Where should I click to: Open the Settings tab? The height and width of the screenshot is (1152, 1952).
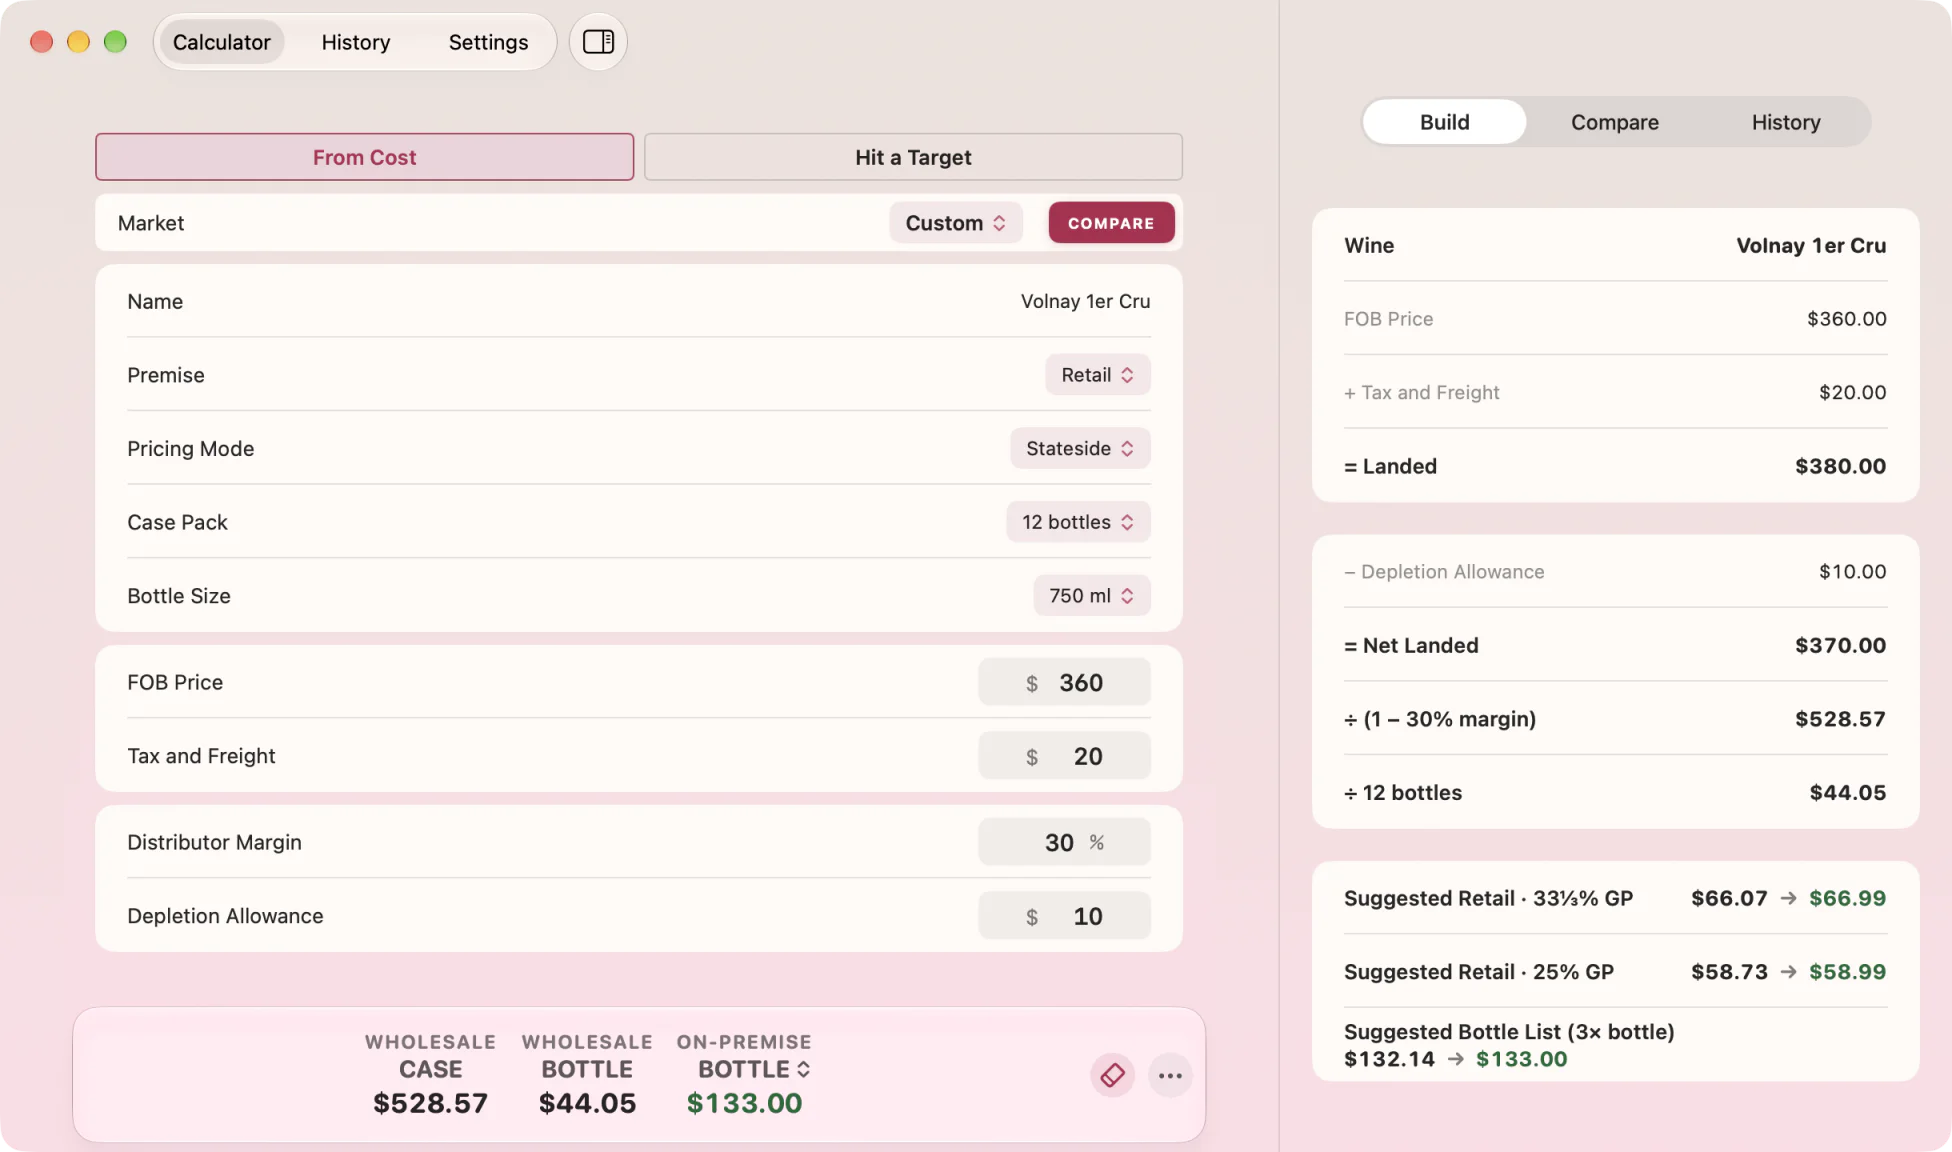(x=488, y=42)
